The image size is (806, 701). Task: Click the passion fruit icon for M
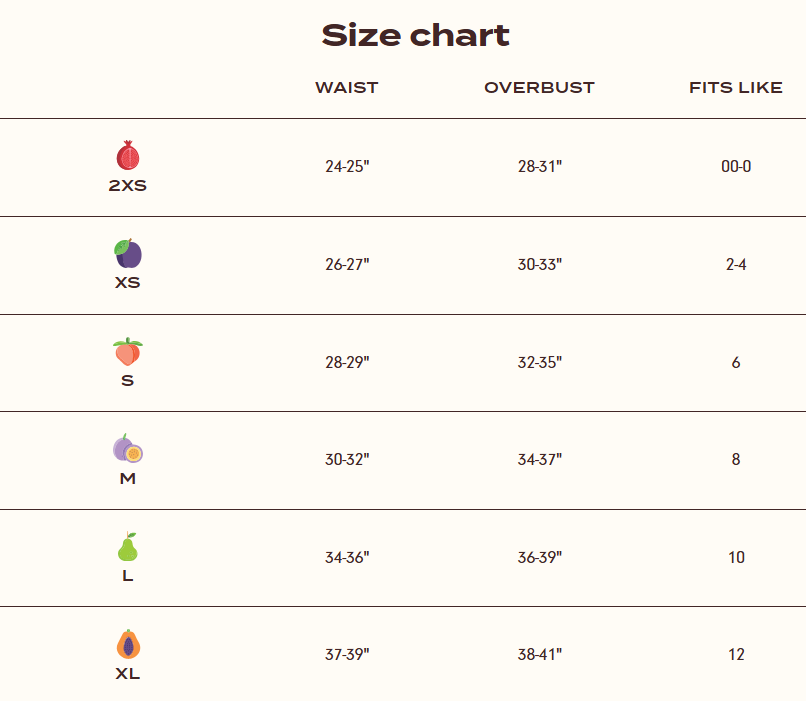point(128,449)
